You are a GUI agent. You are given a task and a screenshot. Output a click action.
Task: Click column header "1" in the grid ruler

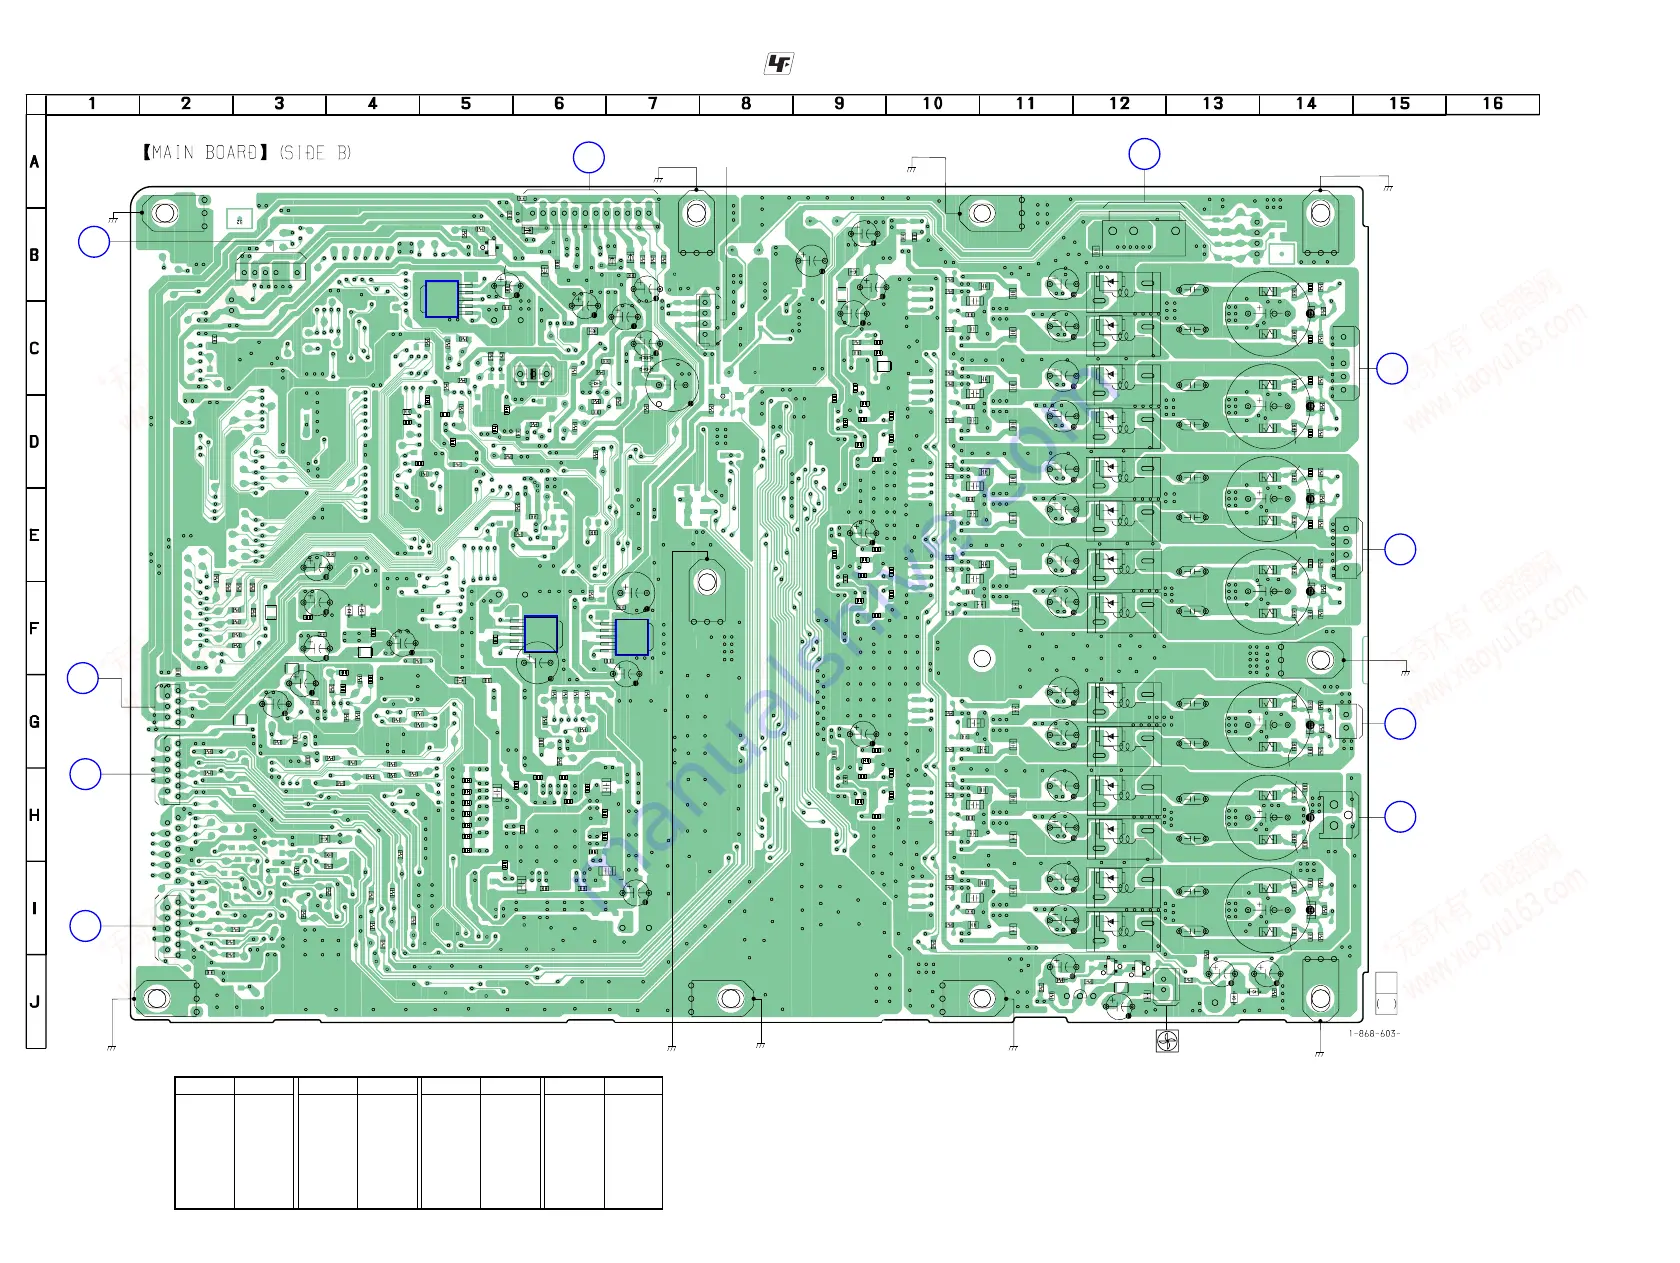point(93,104)
